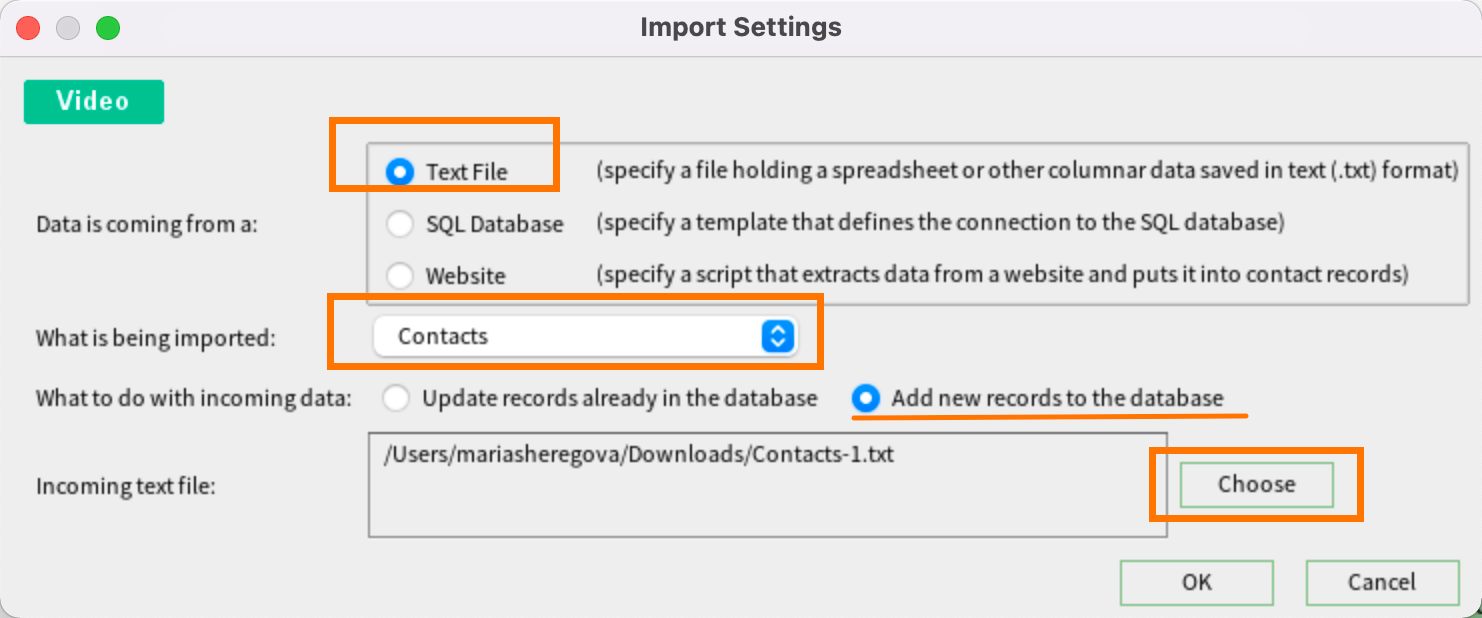Open the green Video help button
This screenshot has height=618, width=1482.
pos(93,101)
